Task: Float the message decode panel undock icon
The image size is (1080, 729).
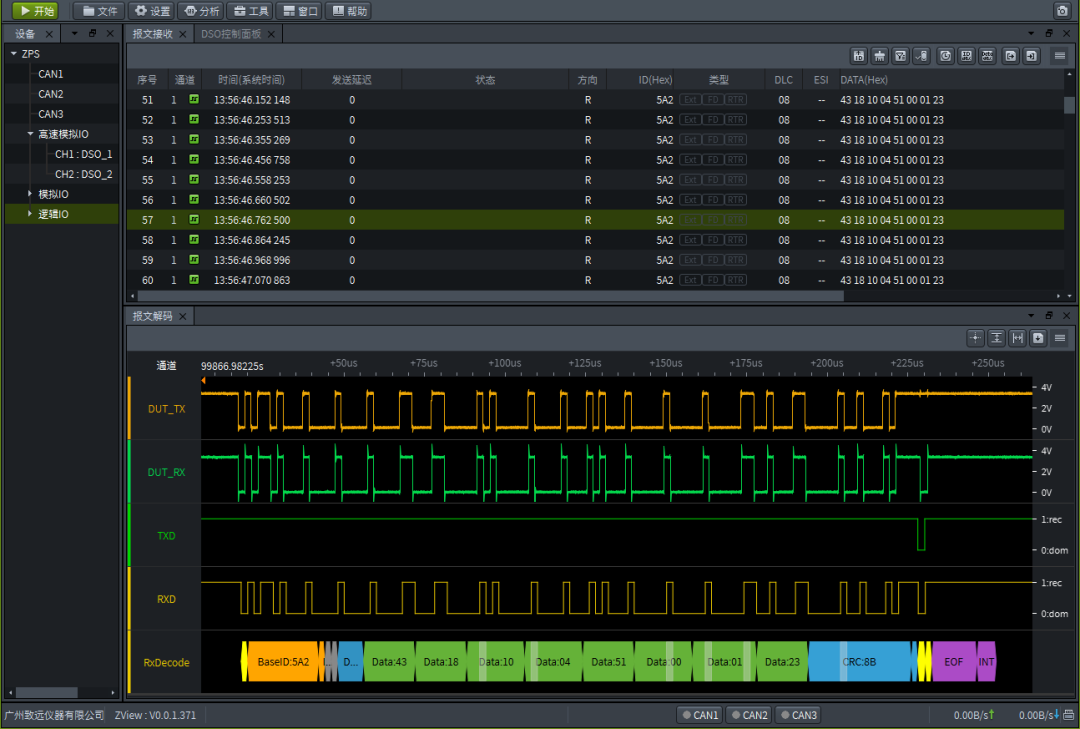Action: pyautogui.click(x=1048, y=315)
